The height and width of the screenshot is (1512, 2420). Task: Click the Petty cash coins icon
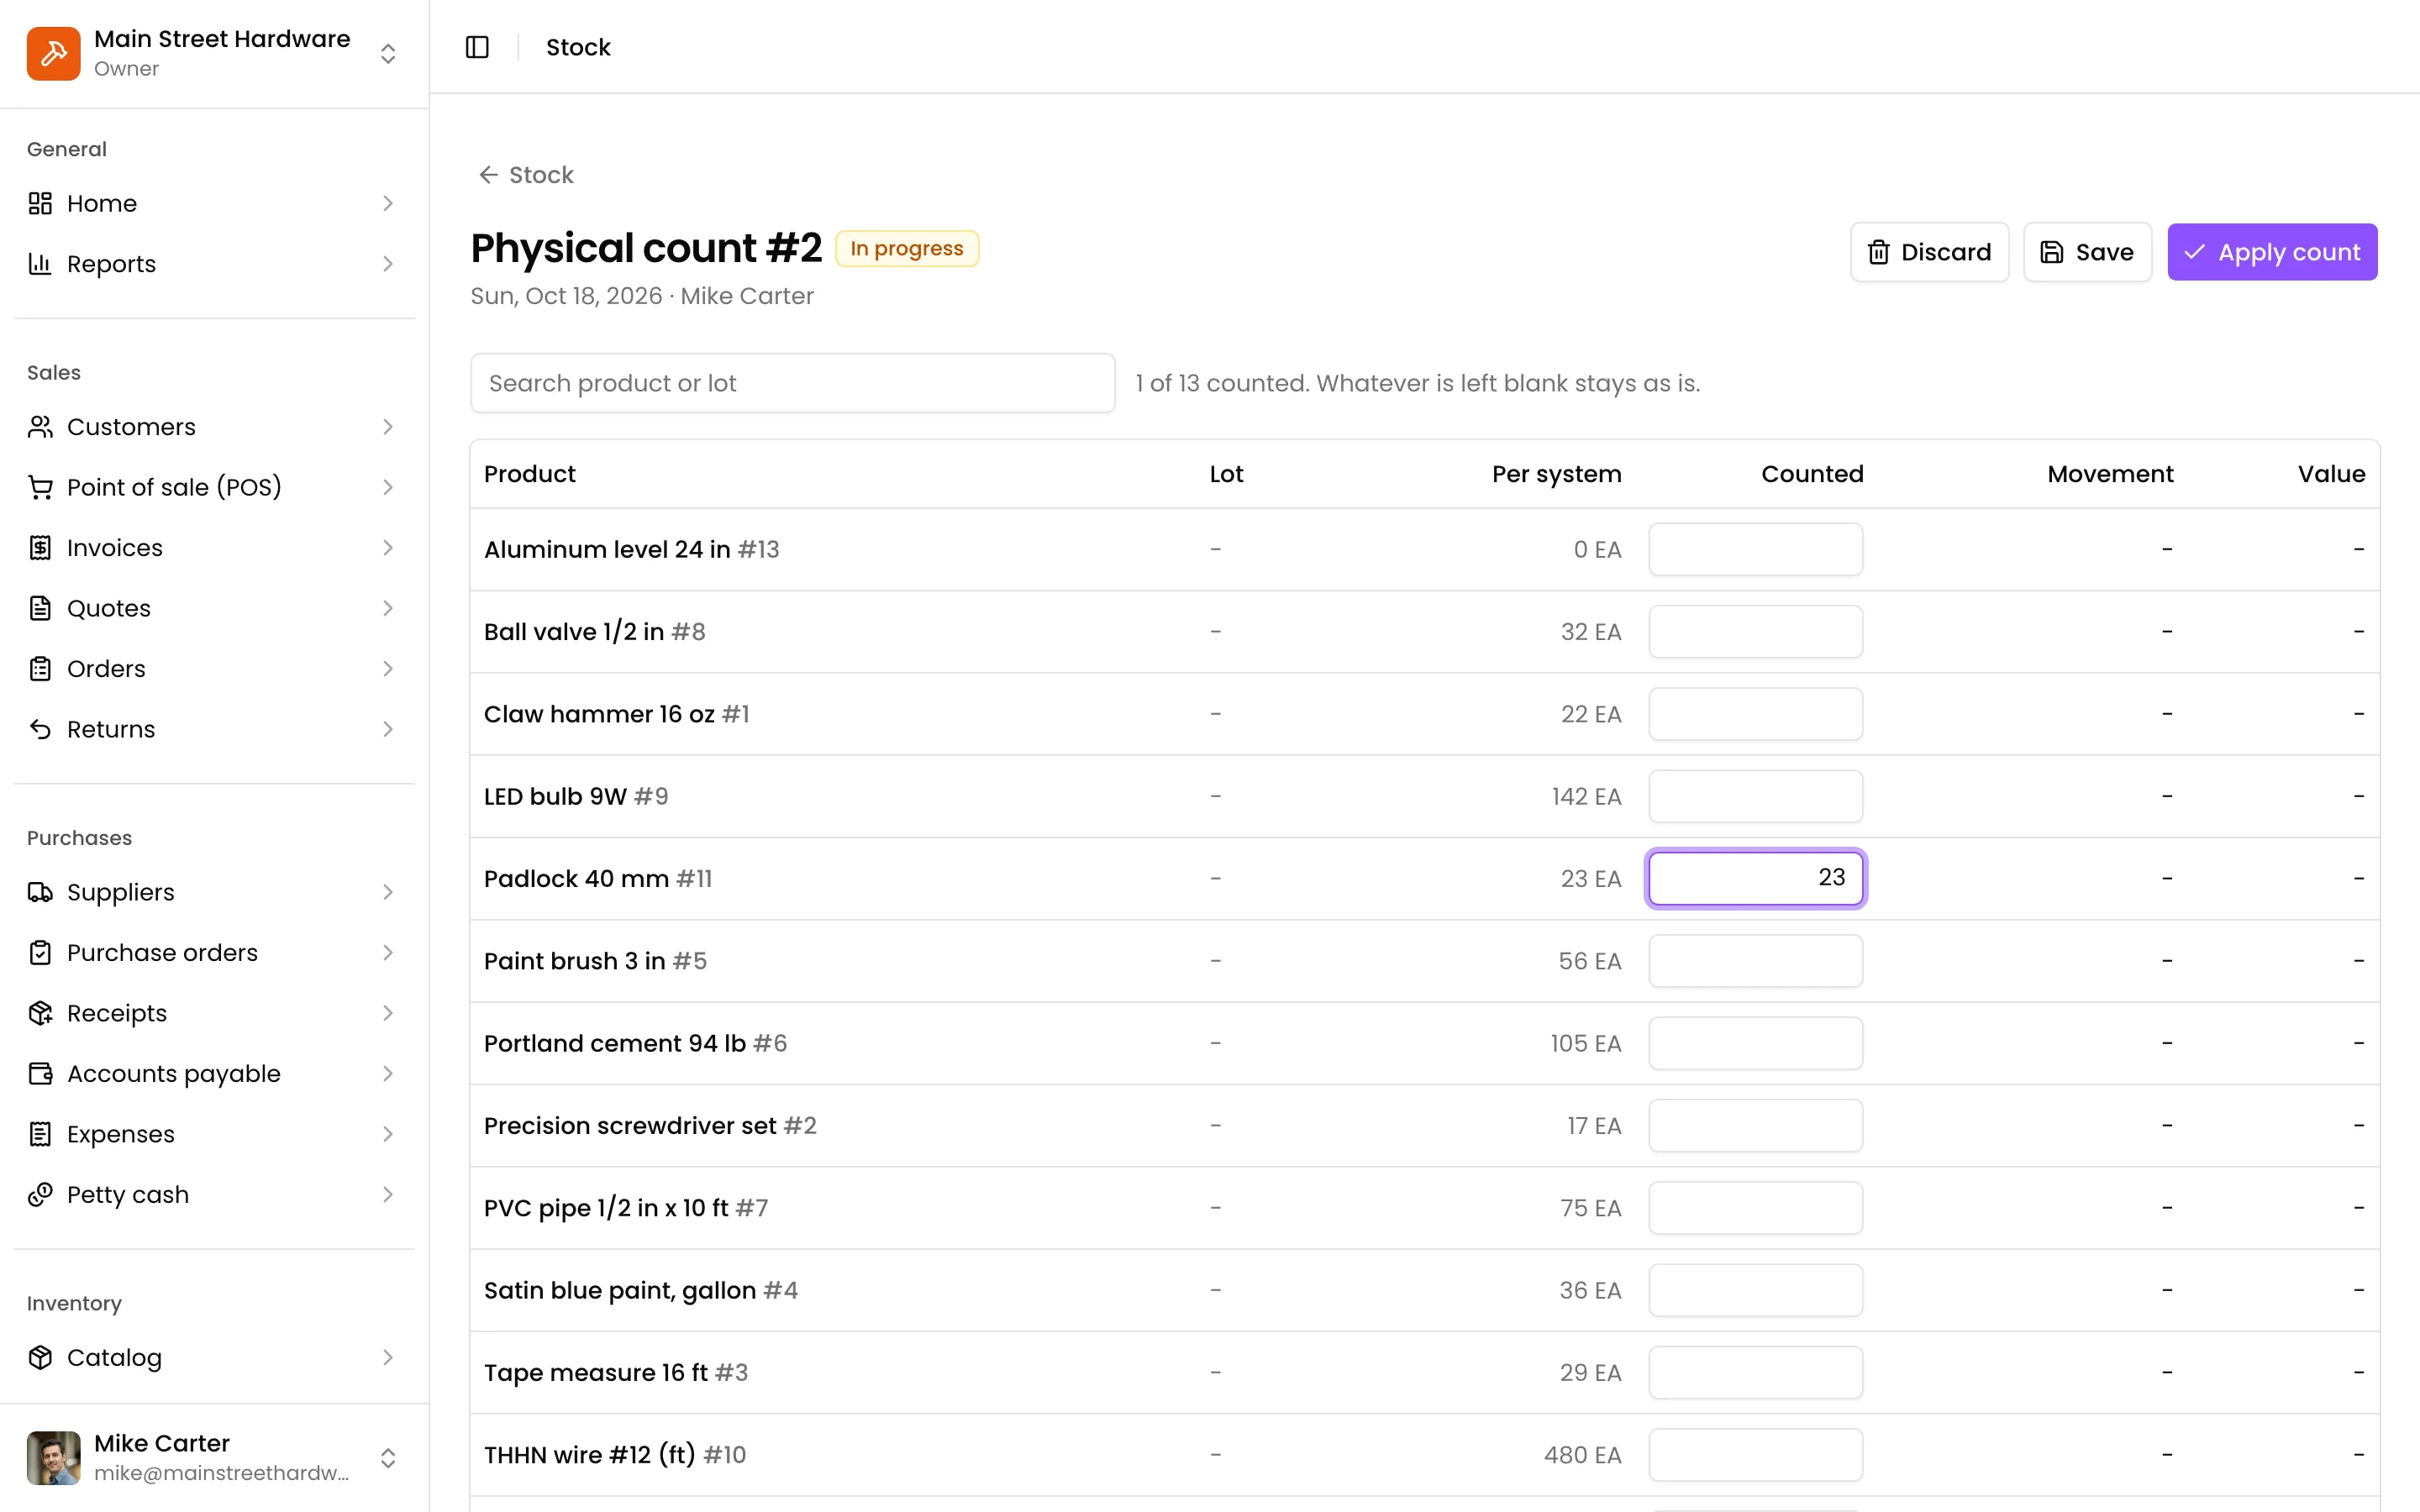click(x=40, y=1195)
